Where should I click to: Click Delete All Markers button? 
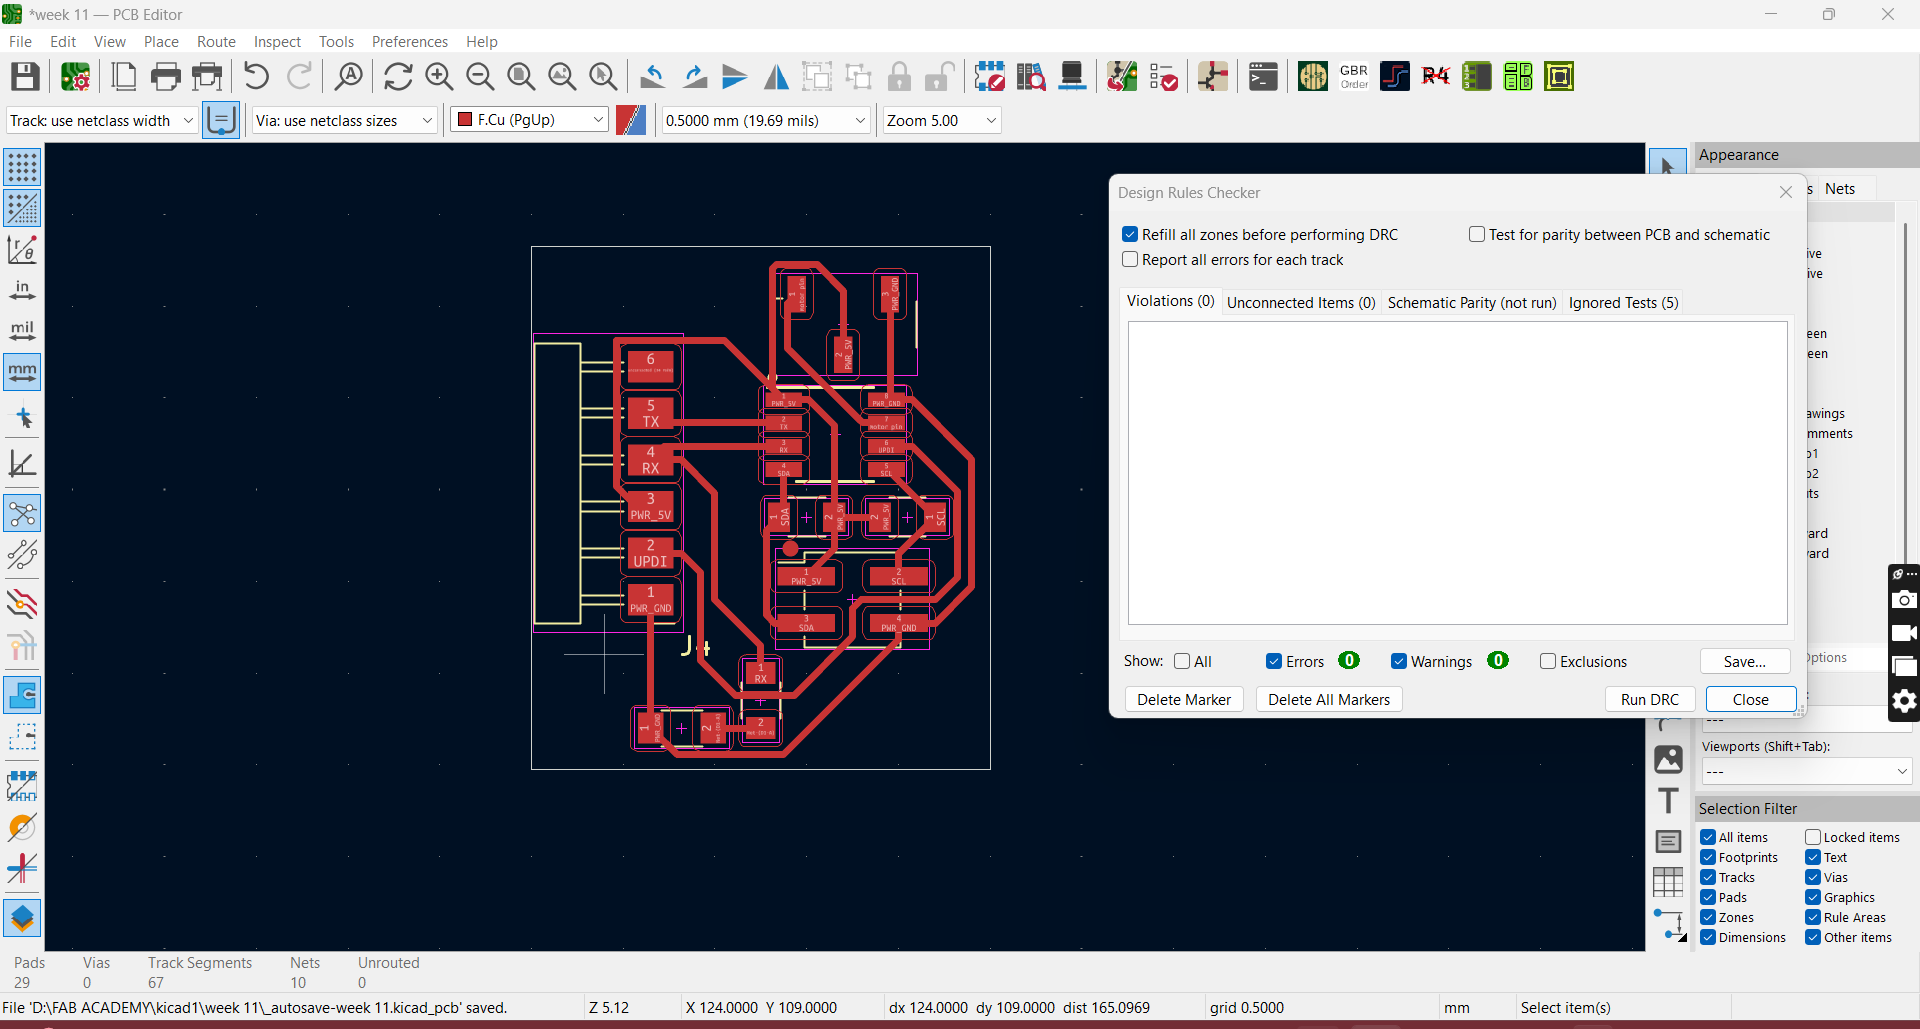point(1328,700)
